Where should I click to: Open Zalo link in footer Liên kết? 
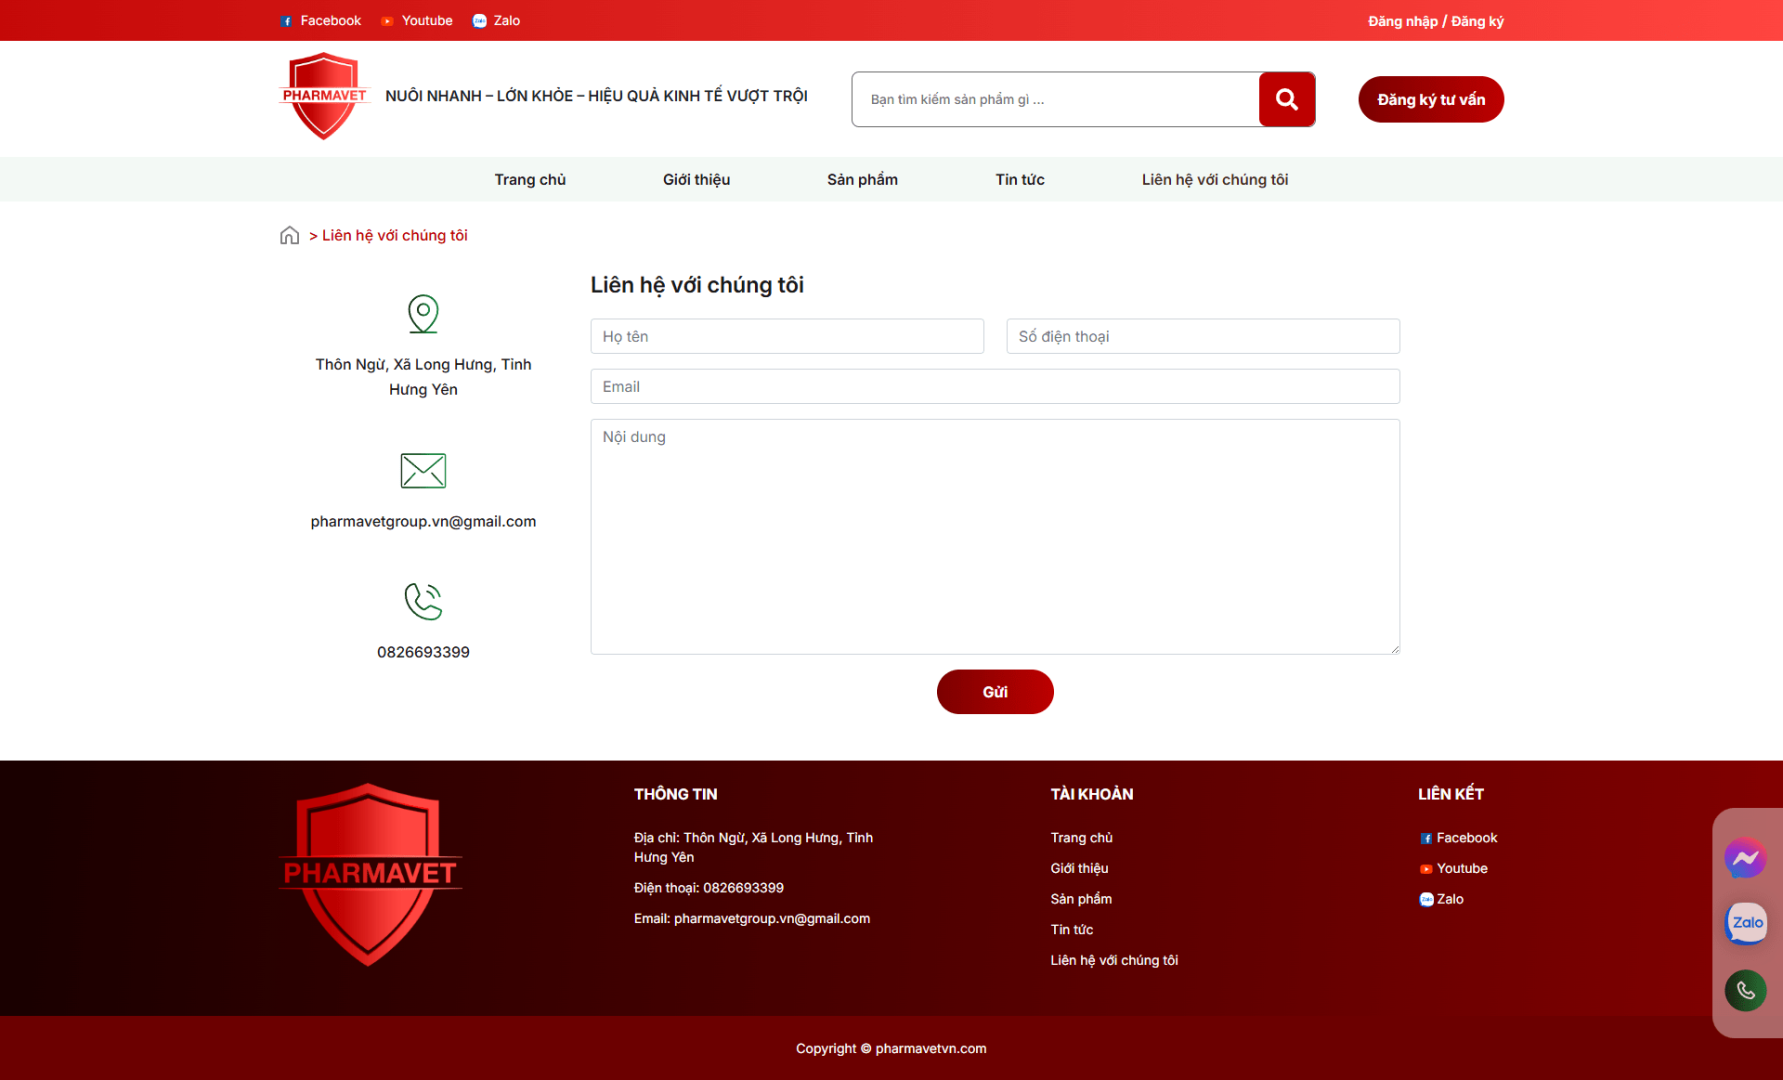[1442, 899]
